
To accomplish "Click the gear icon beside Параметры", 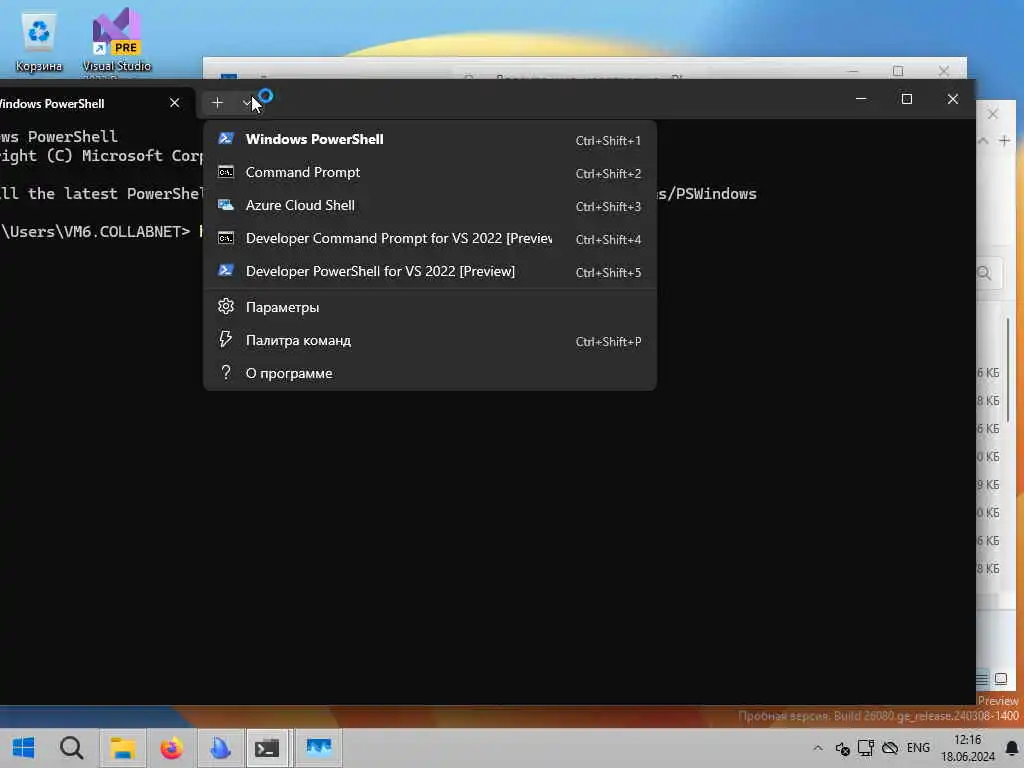I will (x=226, y=306).
